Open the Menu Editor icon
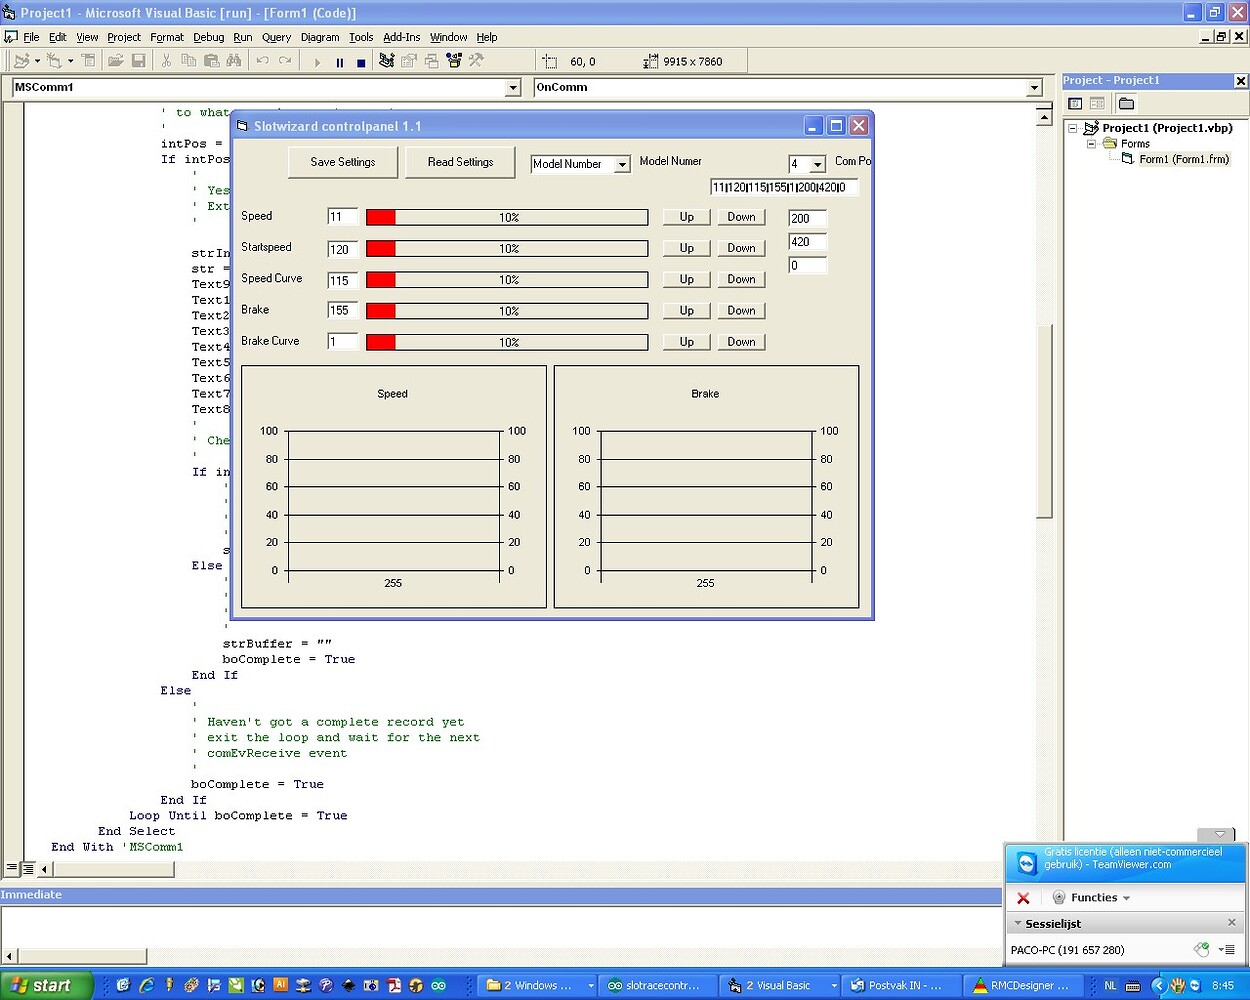 89,61
